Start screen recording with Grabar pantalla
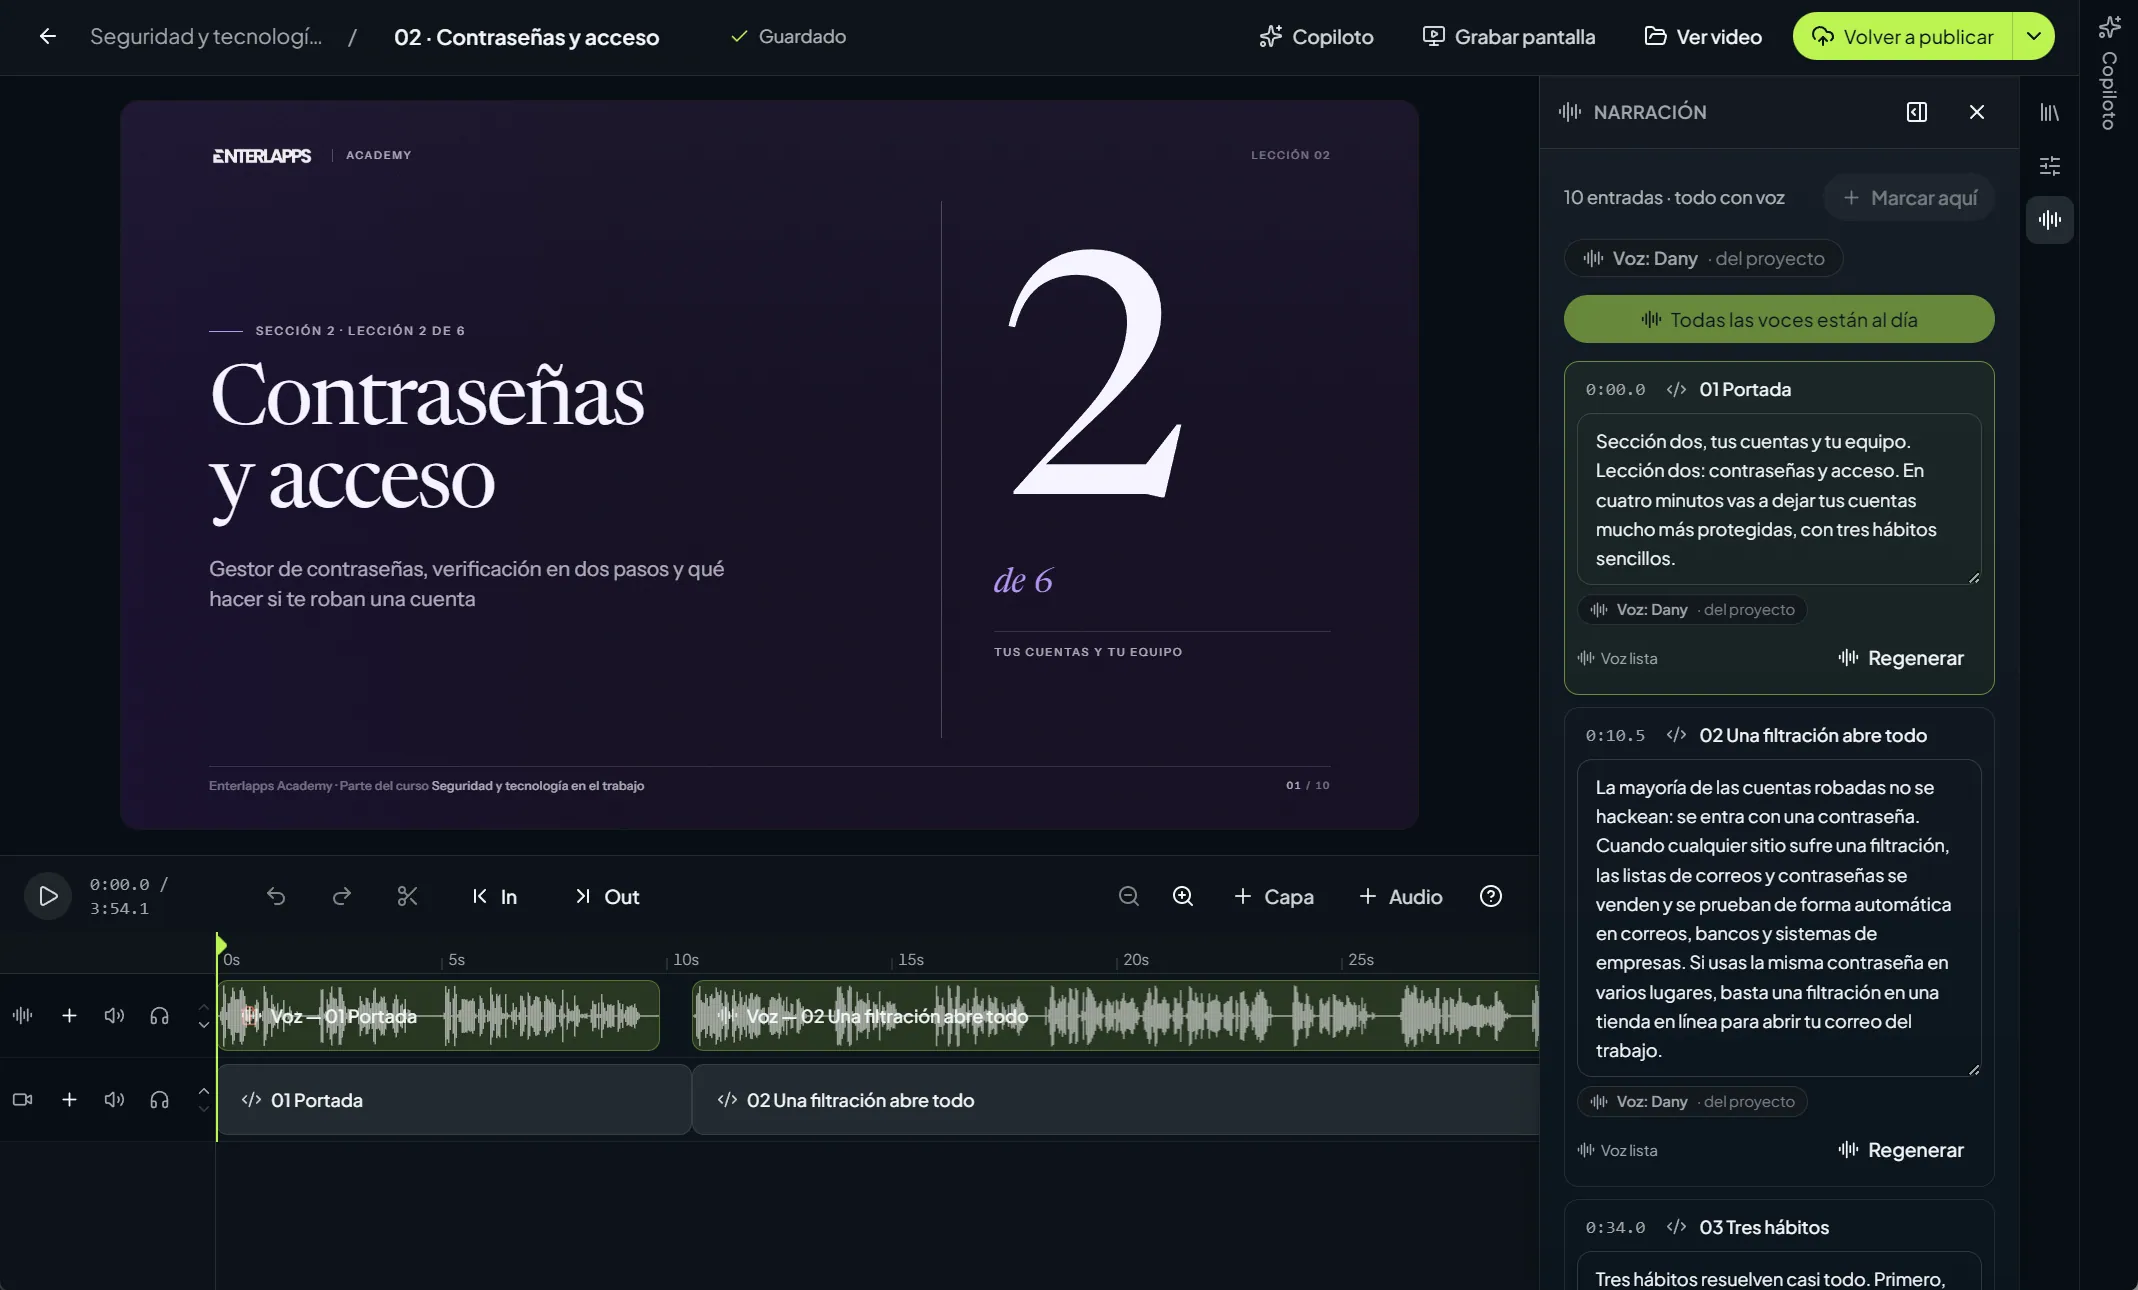The image size is (2138, 1290). 1509,37
